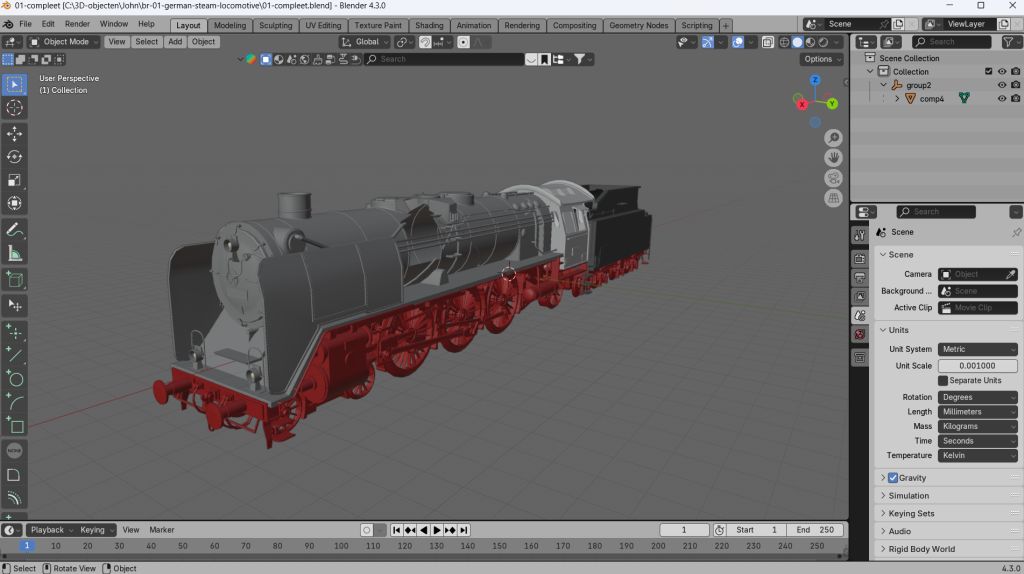Image resolution: width=1024 pixels, height=574 pixels.
Task: Open the Keying menu in the timeline
Action: pos(92,530)
